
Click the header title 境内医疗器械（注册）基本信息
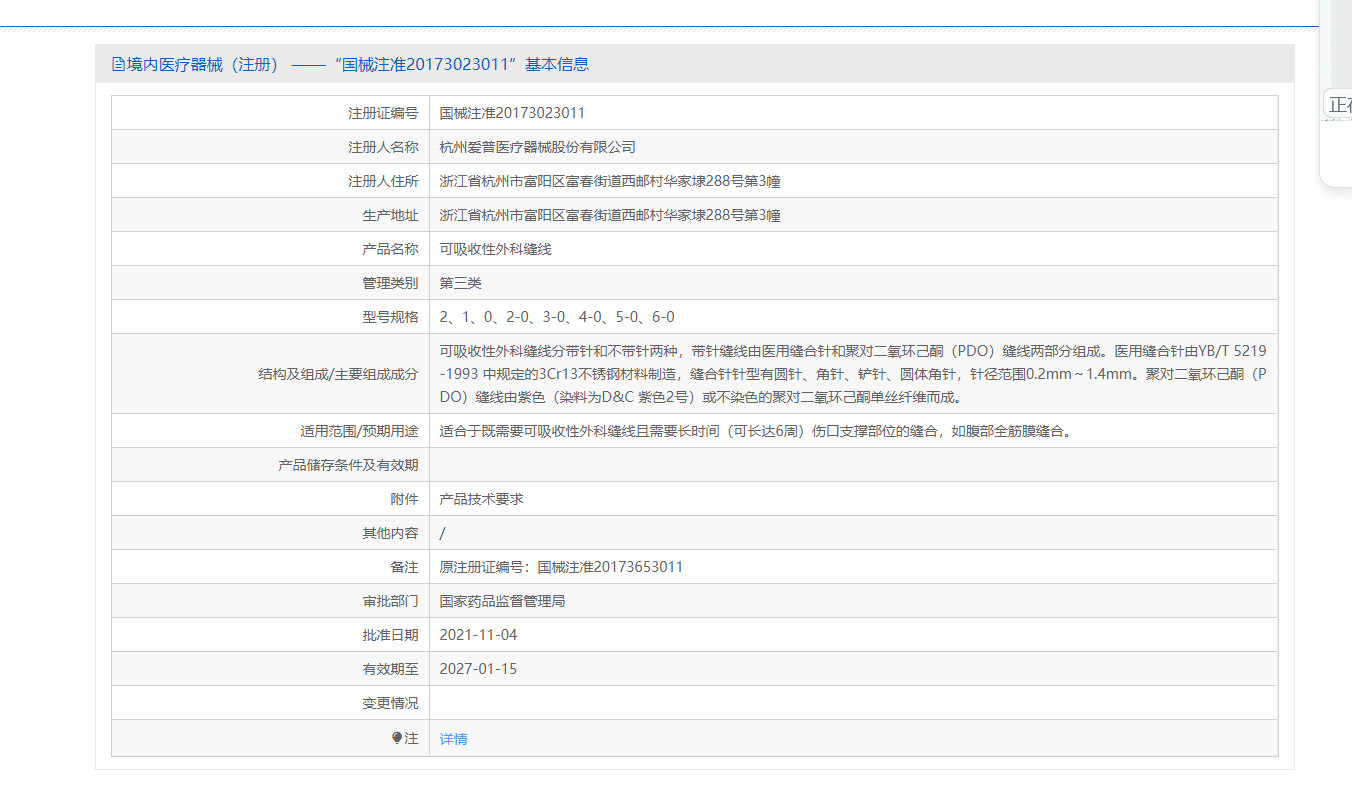[x=350, y=64]
